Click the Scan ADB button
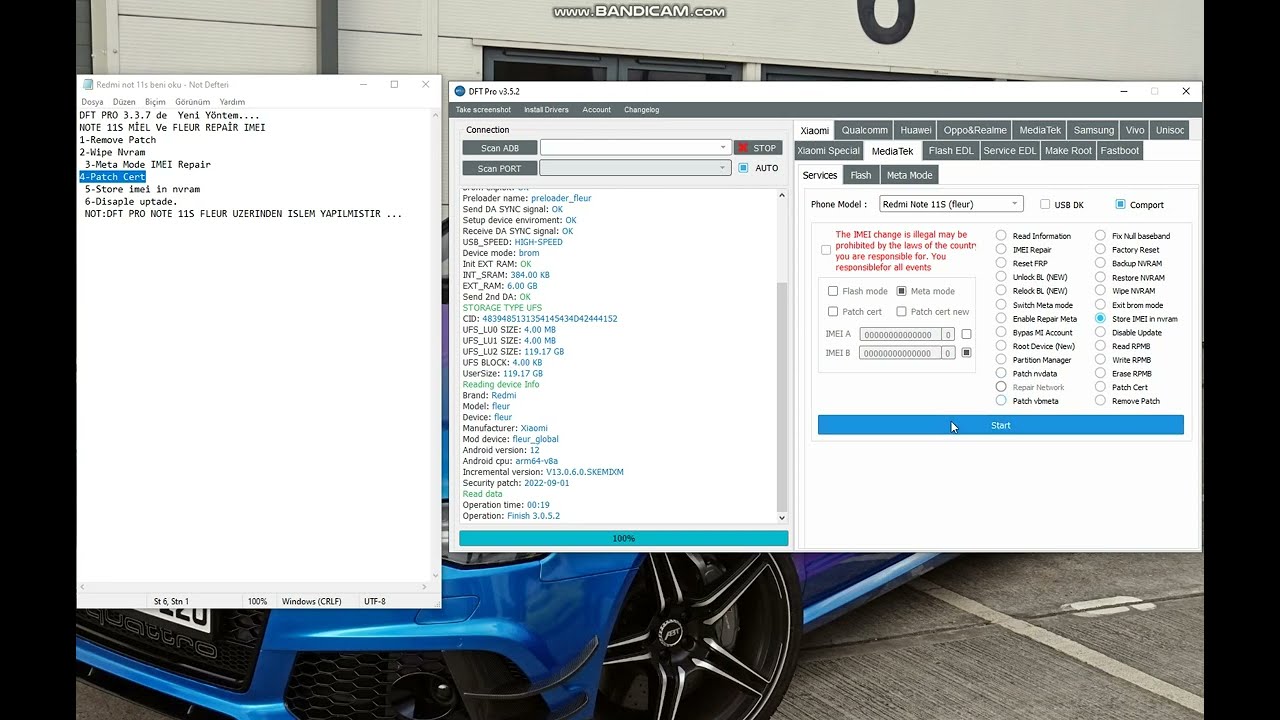Screen dimensions: 1280x720 499,148
